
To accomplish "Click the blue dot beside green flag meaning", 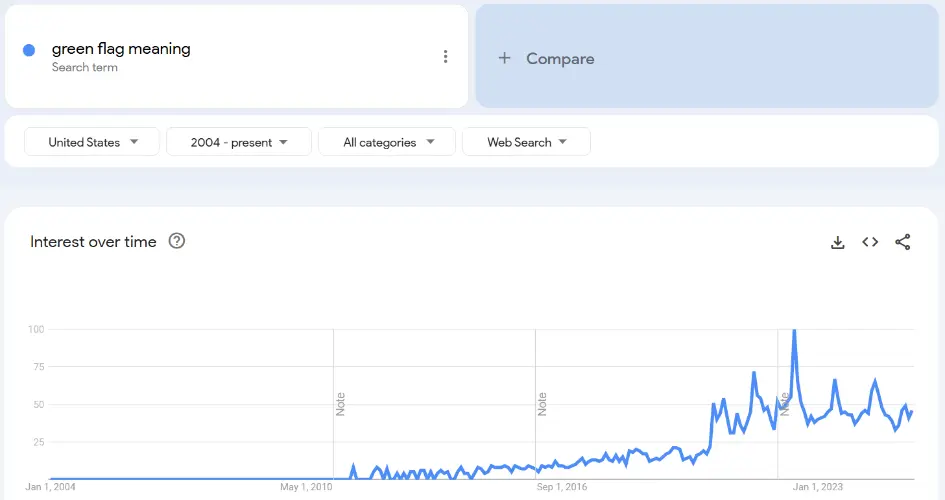I will pyautogui.click(x=29, y=50).
